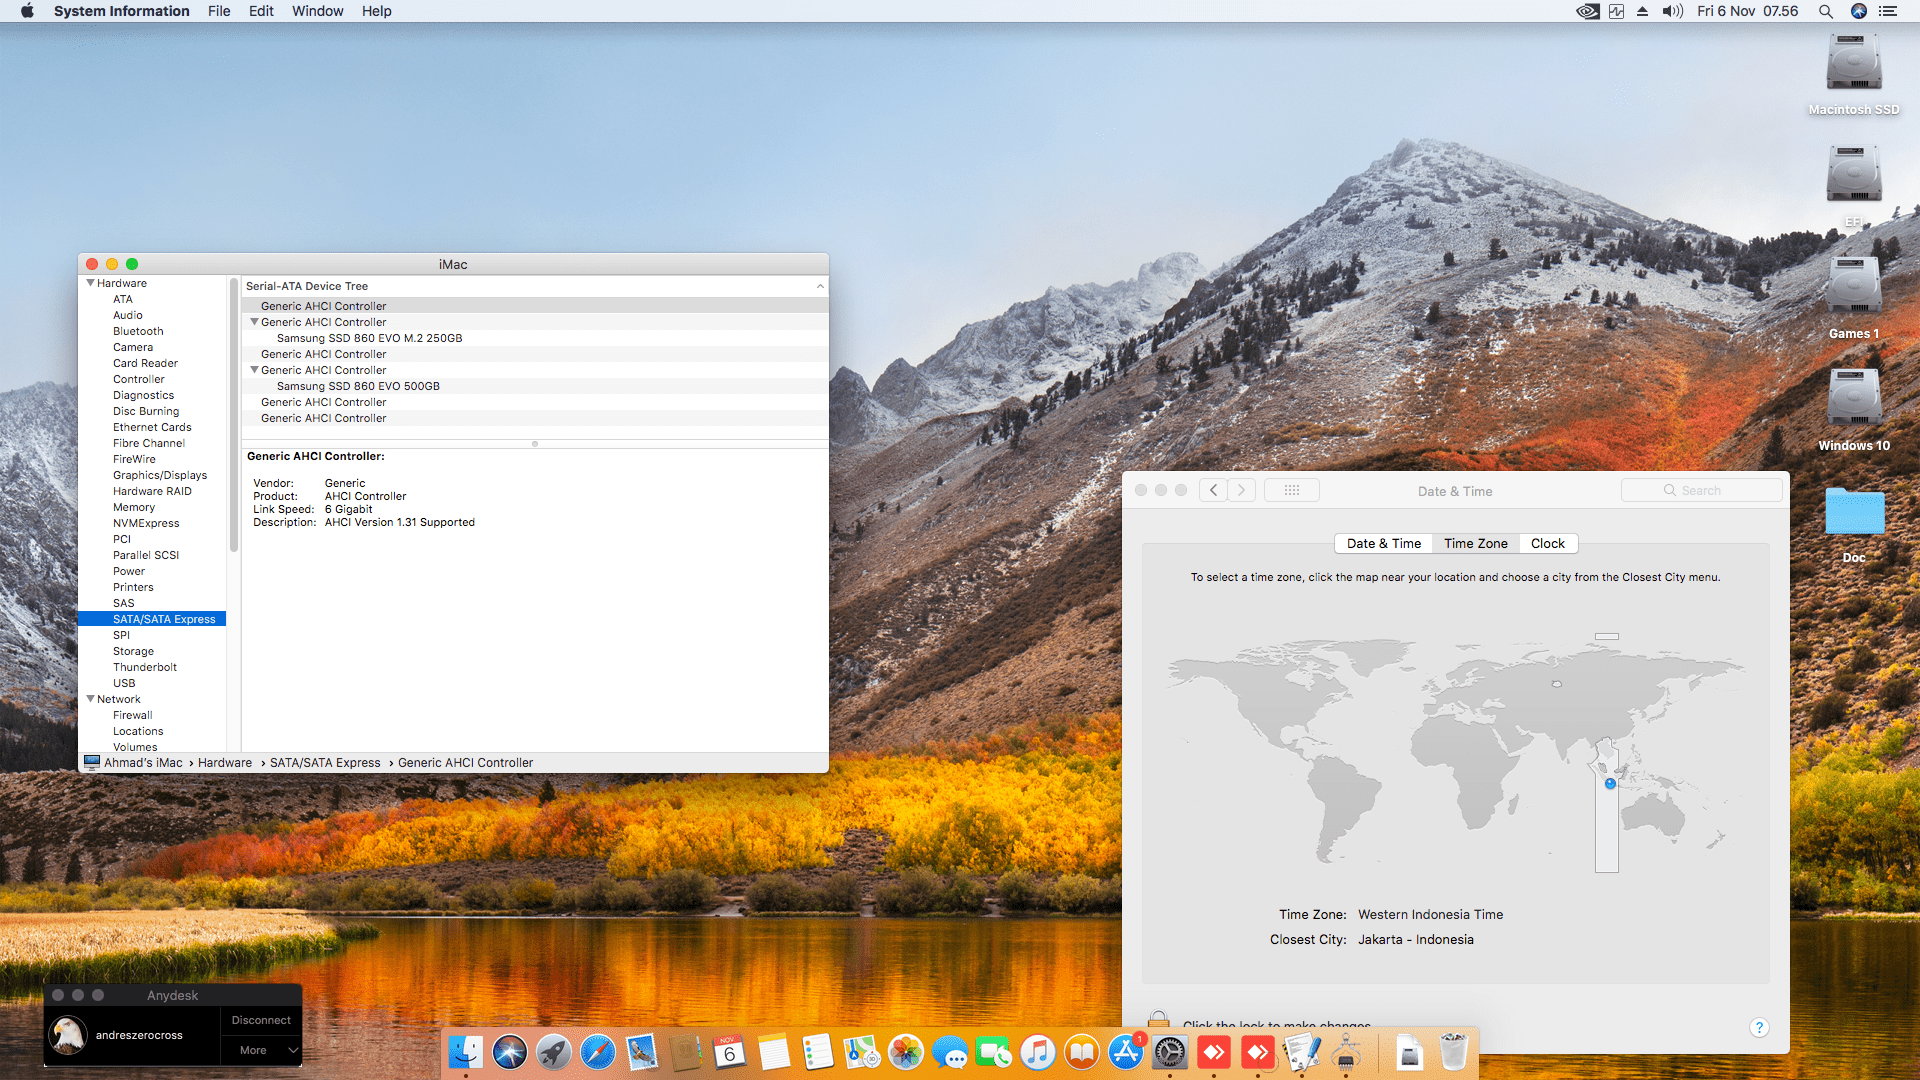Switch to the Clock tab
The image size is (1920, 1080).
pos(1547,544)
